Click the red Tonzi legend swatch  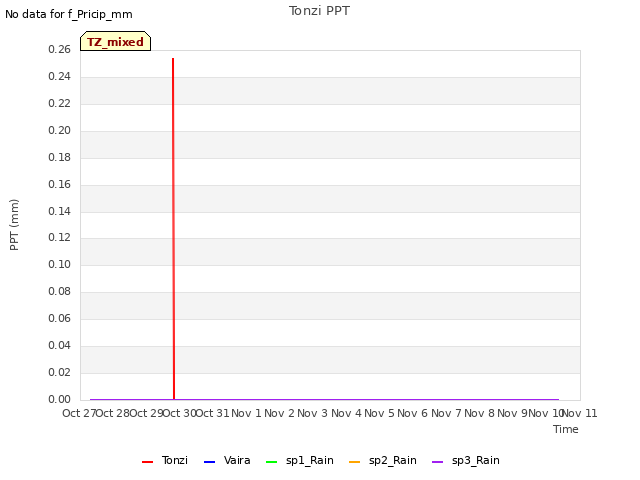click(147, 462)
